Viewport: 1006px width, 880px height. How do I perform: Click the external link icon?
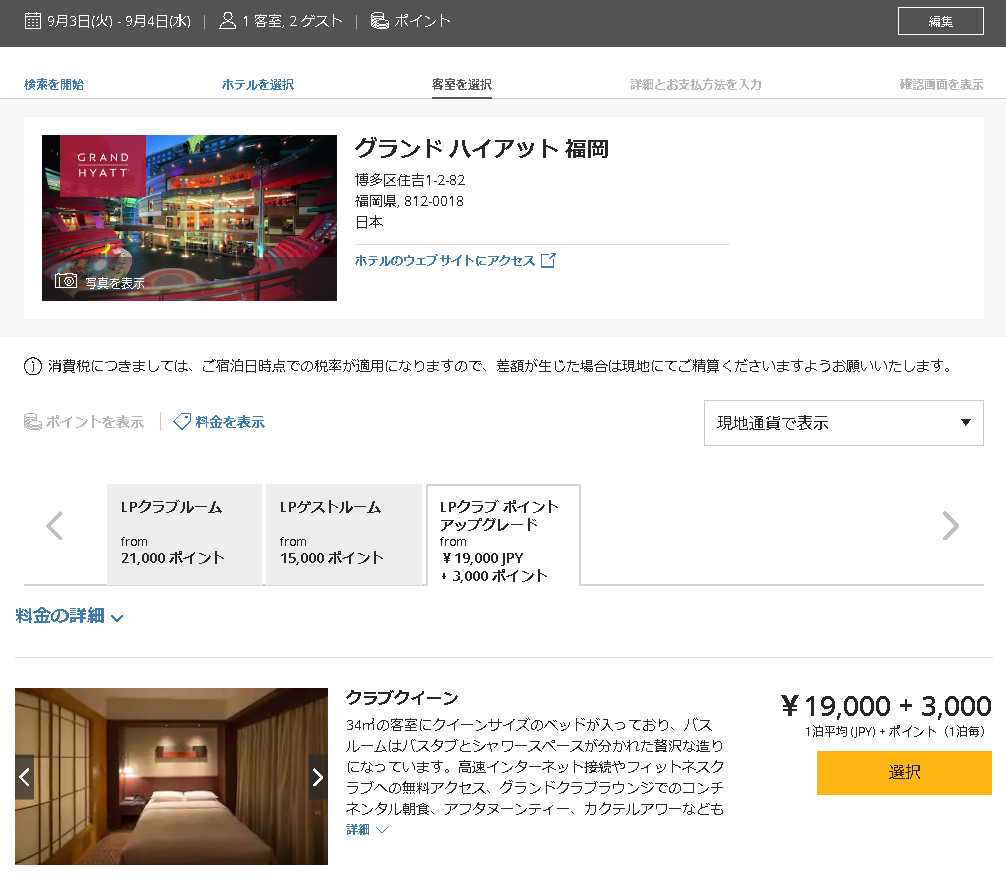click(548, 260)
